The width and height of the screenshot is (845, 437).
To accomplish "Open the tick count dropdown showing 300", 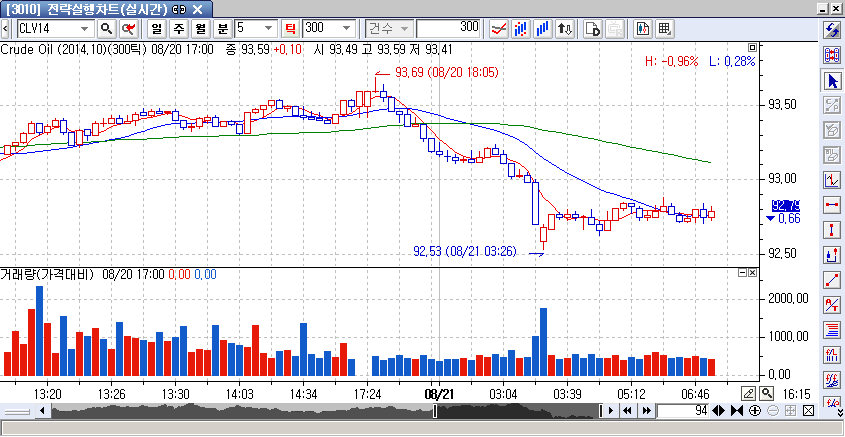I will point(349,28).
